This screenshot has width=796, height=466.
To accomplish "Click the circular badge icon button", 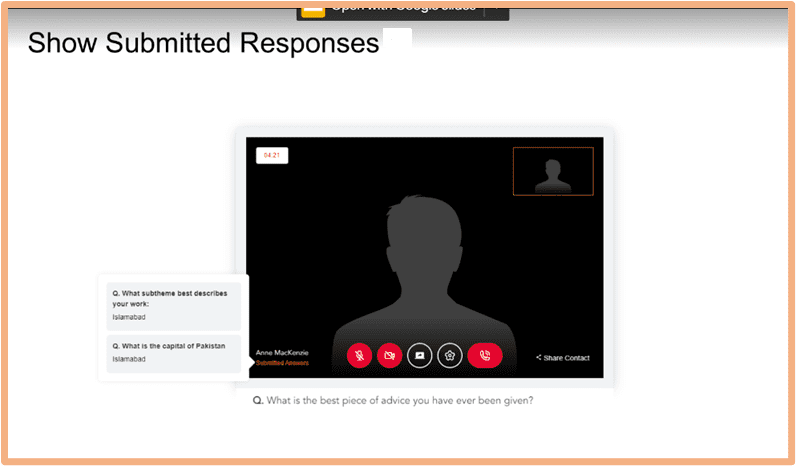I will (x=450, y=355).
